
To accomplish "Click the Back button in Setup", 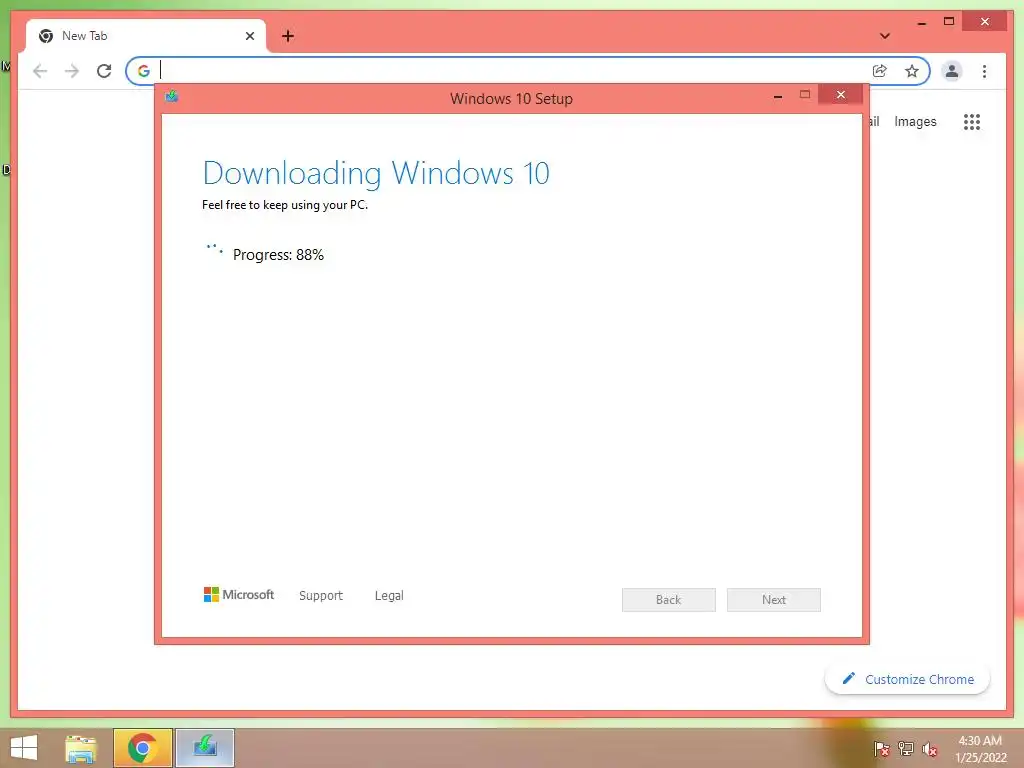I will coord(669,600).
